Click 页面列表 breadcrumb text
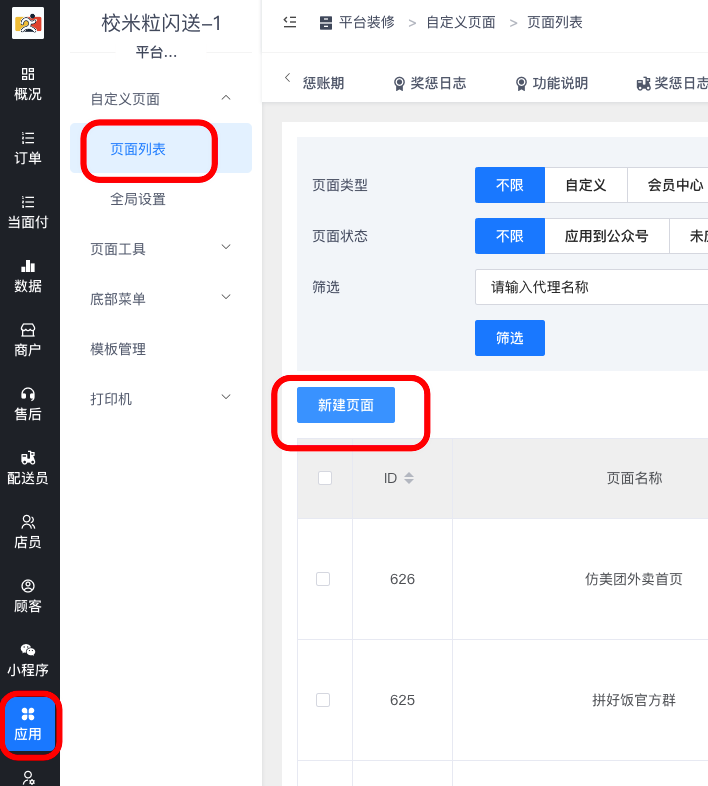708x786 pixels. tap(555, 22)
